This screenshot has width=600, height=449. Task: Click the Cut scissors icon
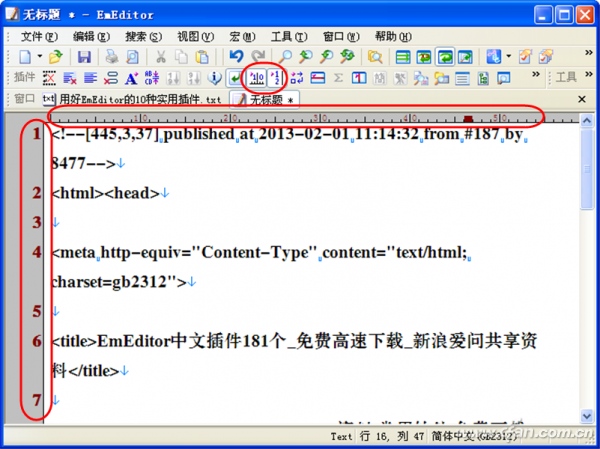coord(161,57)
